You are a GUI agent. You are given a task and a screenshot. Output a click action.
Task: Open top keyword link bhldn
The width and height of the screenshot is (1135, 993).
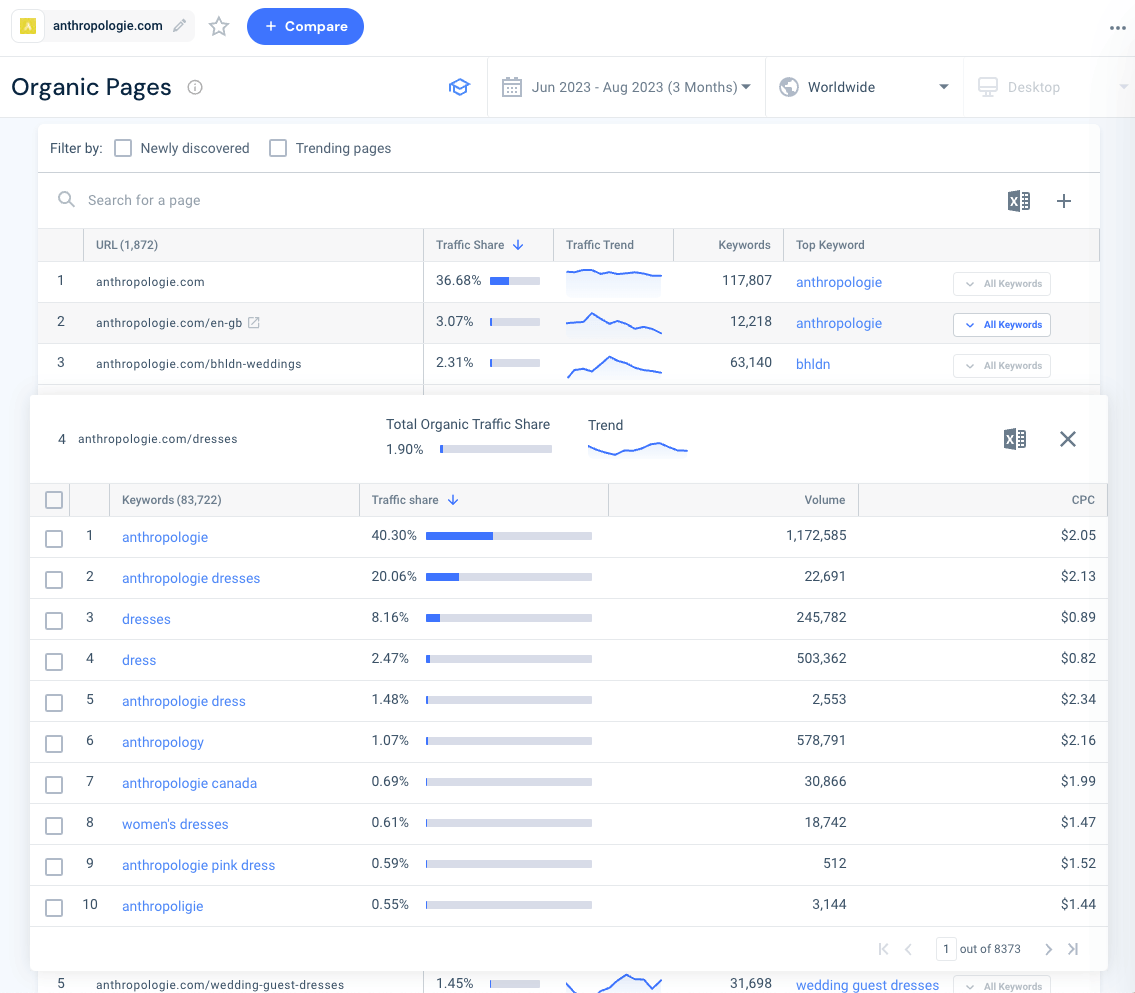tap(813, 364)
